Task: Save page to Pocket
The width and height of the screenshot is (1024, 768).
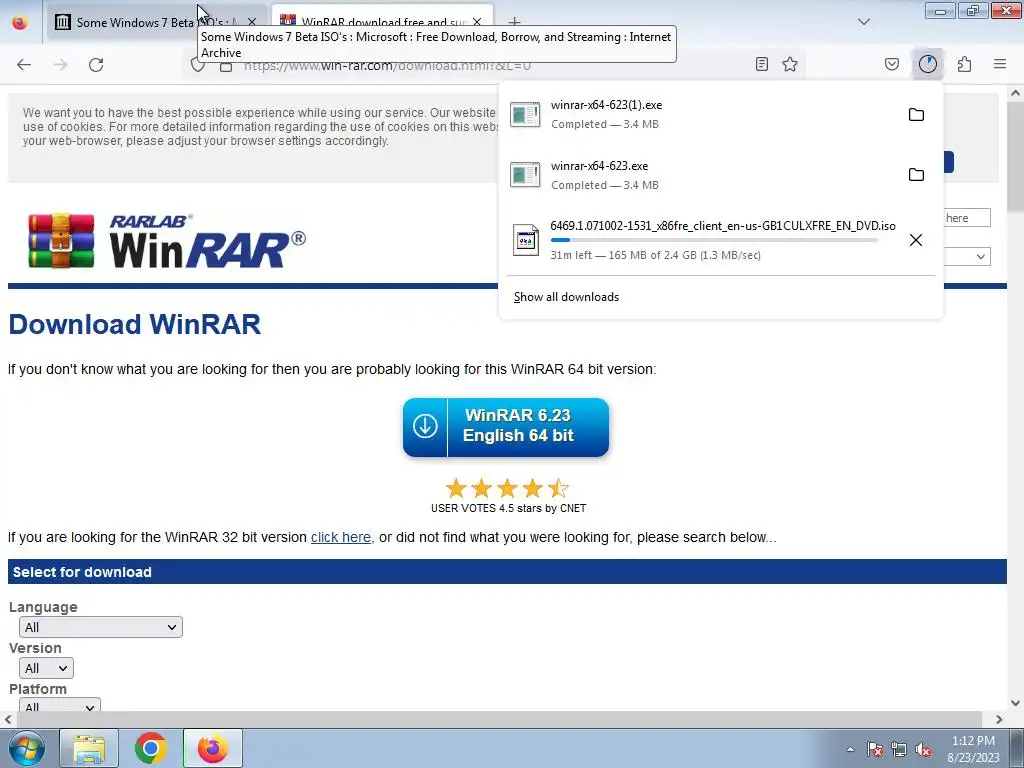Action: click(x=891, y=64)
